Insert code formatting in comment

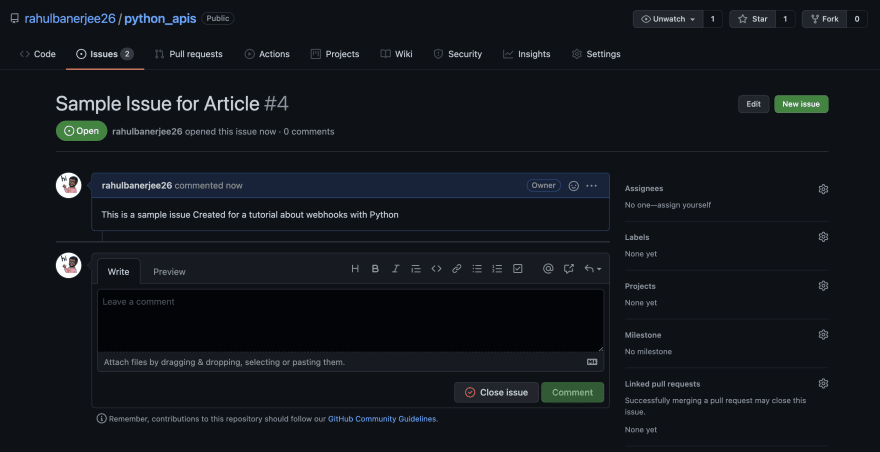[436, 269]
